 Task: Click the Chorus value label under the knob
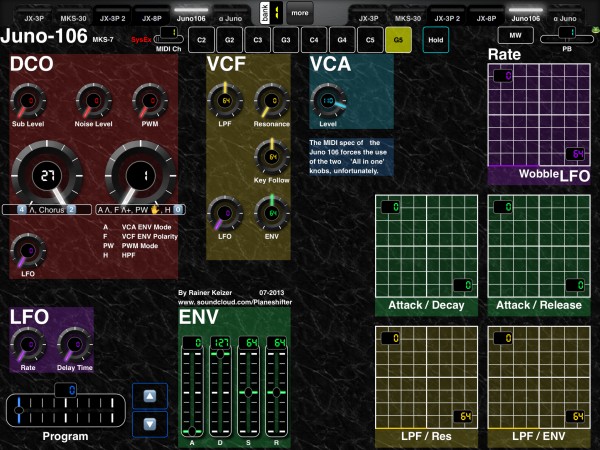click(x=47, y=210)
